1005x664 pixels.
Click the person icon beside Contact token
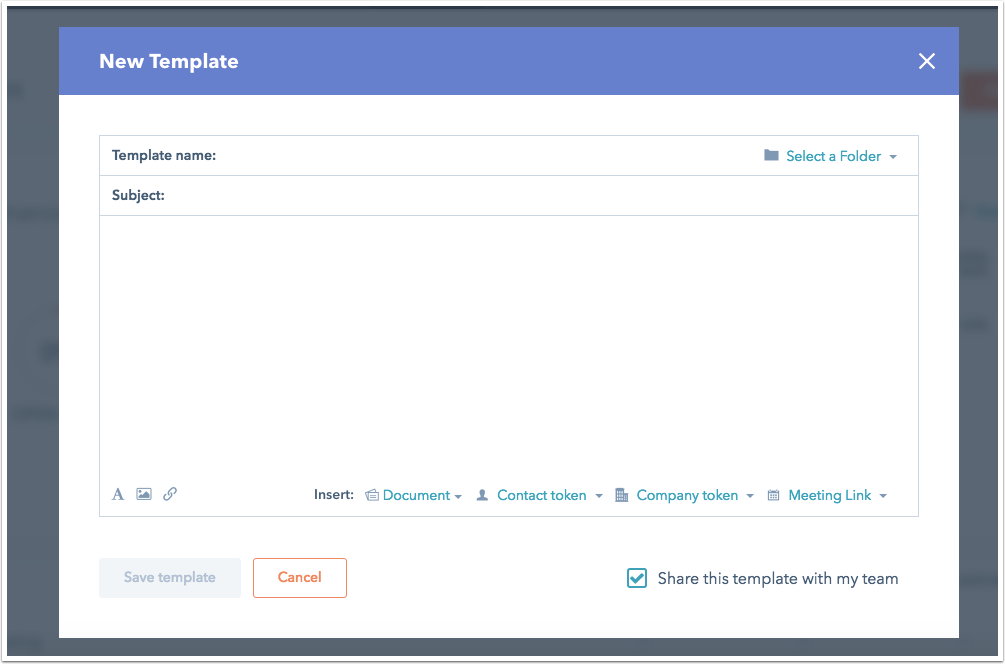click(483, 495)
